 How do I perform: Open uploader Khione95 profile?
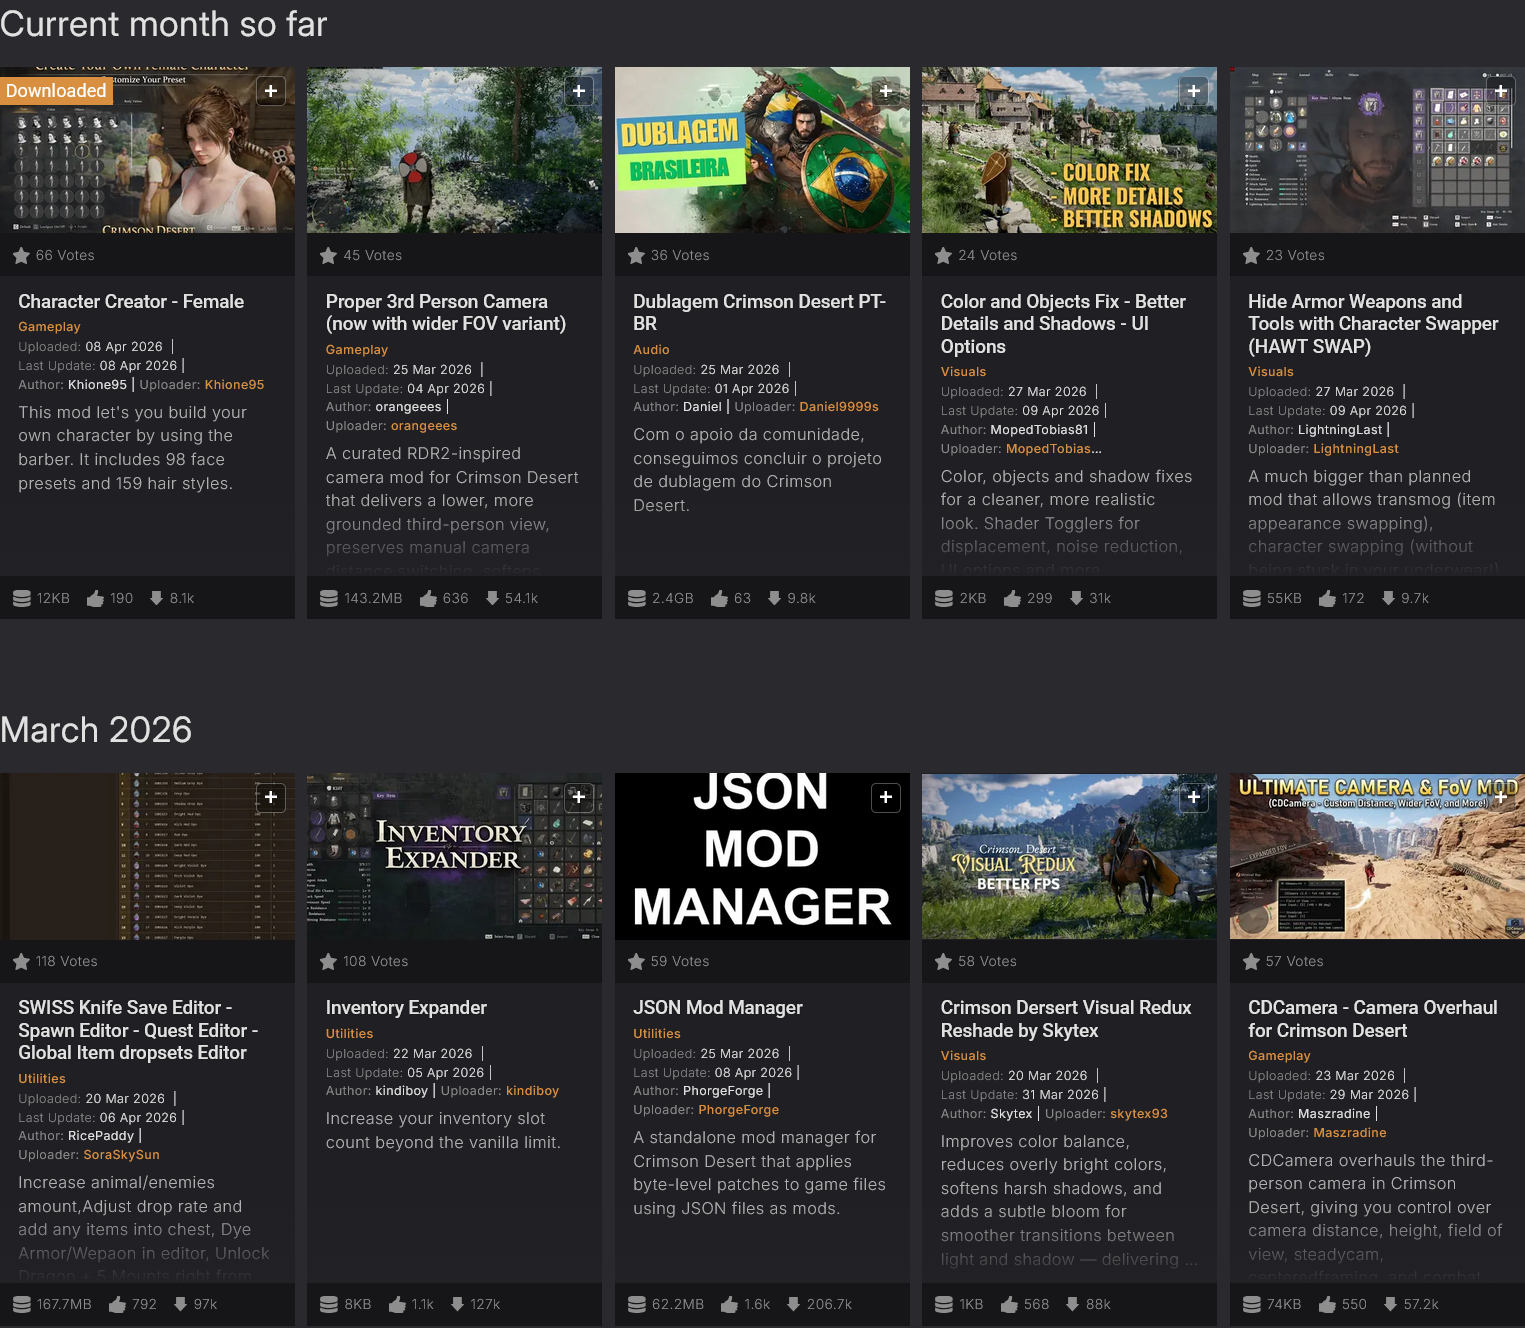click(x=235, y=385)
